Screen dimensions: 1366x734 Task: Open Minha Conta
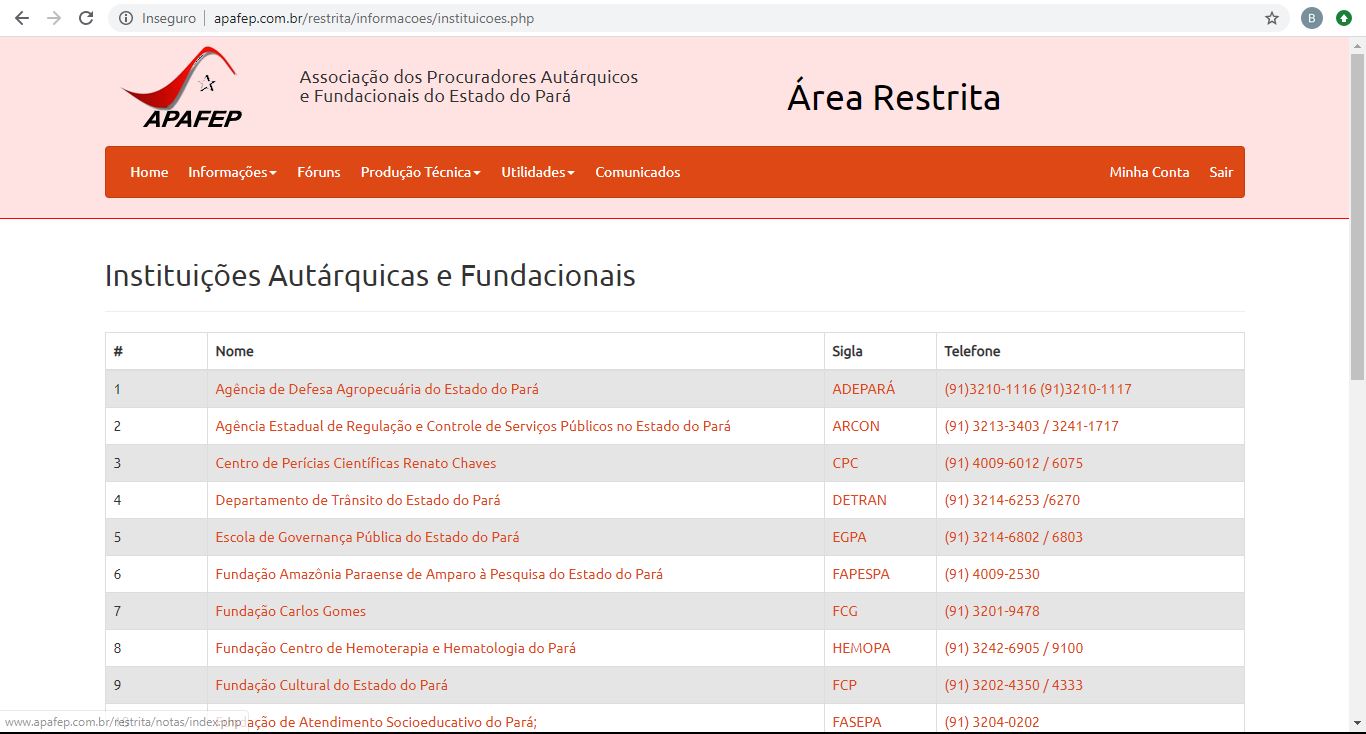coord(1149,172)
